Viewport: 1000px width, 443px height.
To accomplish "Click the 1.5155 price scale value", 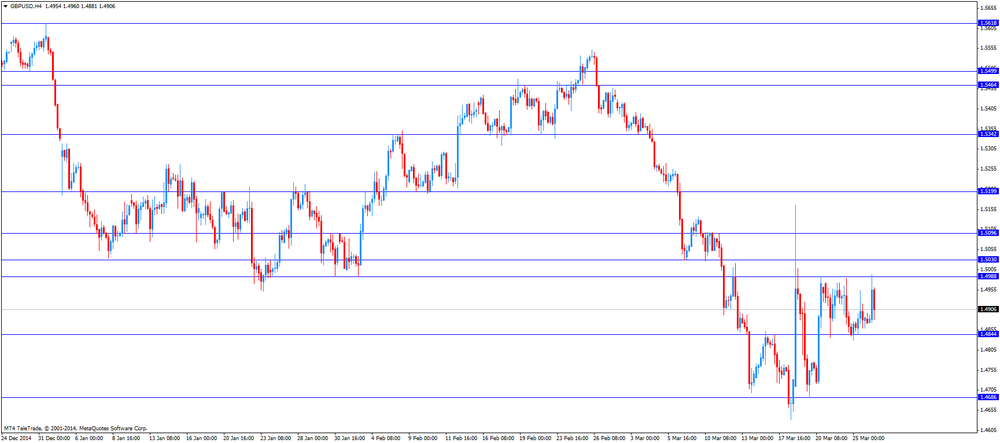I will 987,209.
